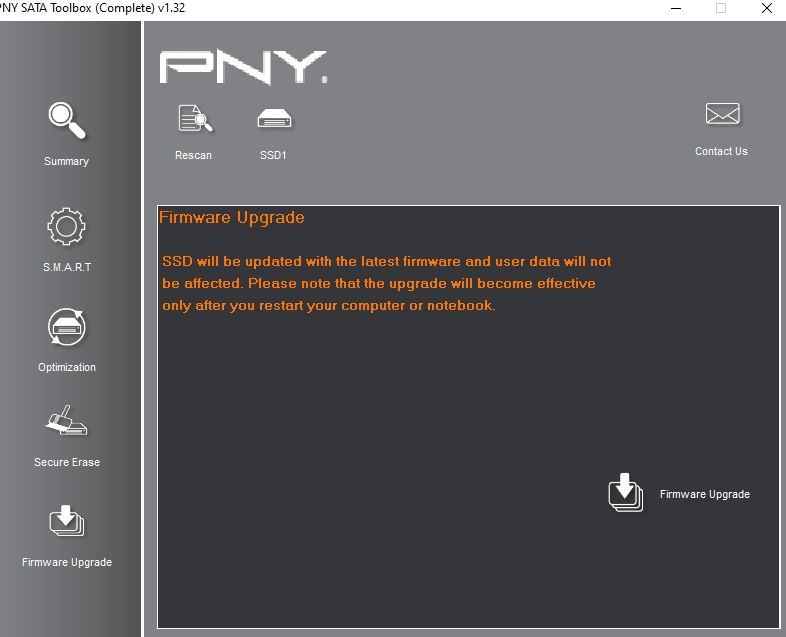Click the Rescan document icon
This screenshot has height=637, width=786.
[194, 119]
